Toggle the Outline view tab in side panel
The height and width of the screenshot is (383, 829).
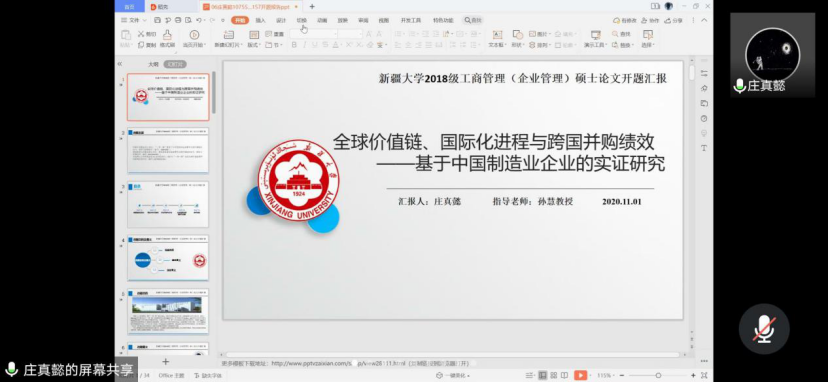pos(153,64)
